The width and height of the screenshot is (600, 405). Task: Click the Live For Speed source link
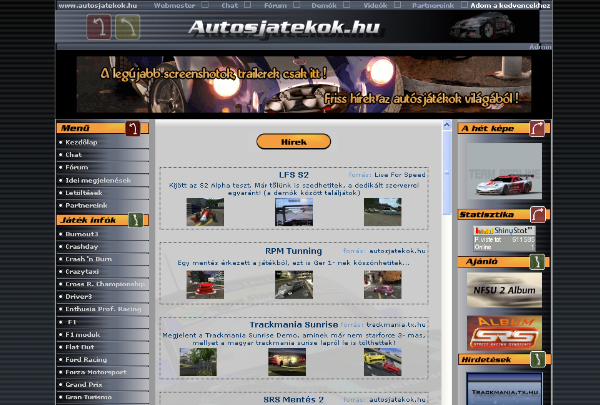pos(399,175)
